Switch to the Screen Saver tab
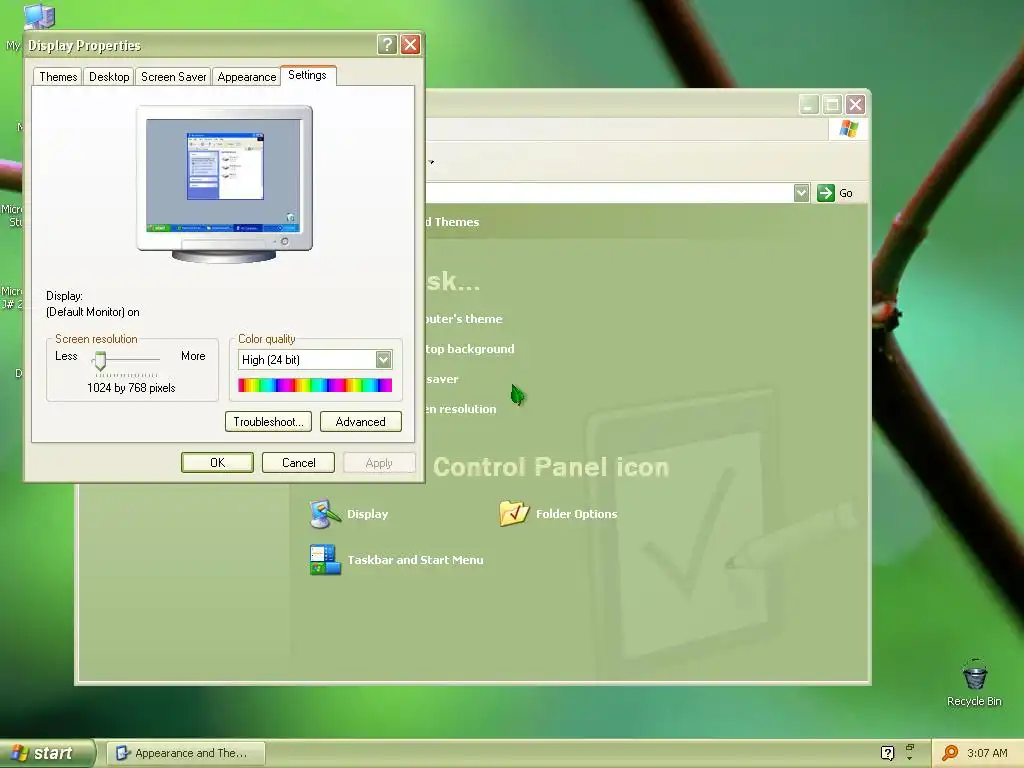1024x768 pixels. coord(173,76)
